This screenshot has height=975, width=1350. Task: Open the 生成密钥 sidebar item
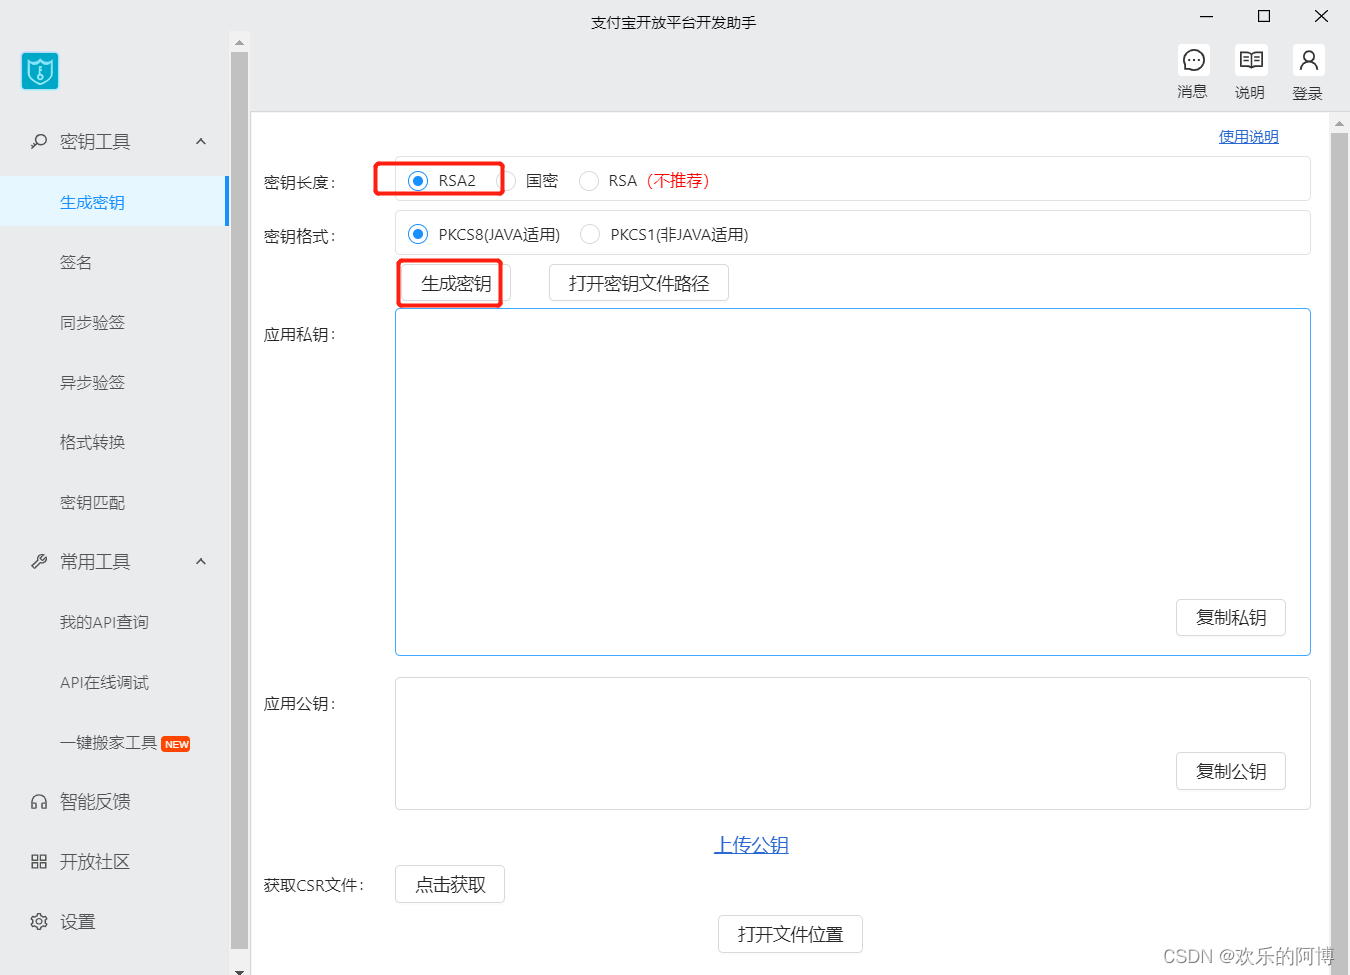pyautogui.click(x=114, y=202)
